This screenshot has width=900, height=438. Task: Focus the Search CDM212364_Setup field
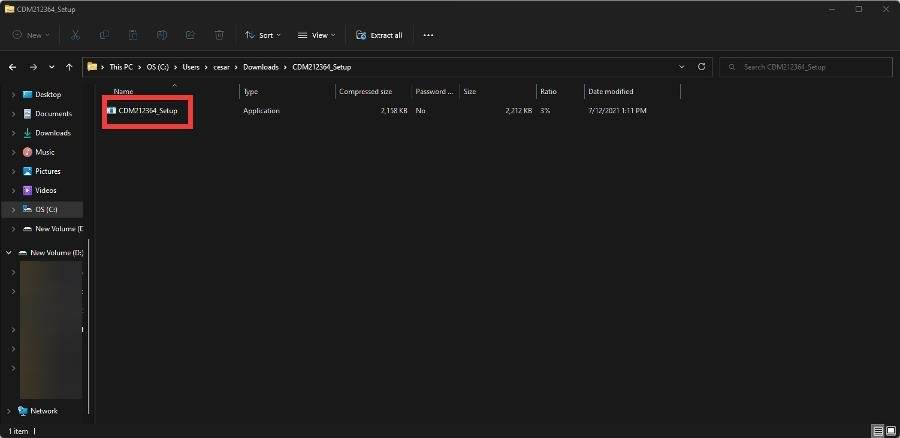click(x=806, y=67)
